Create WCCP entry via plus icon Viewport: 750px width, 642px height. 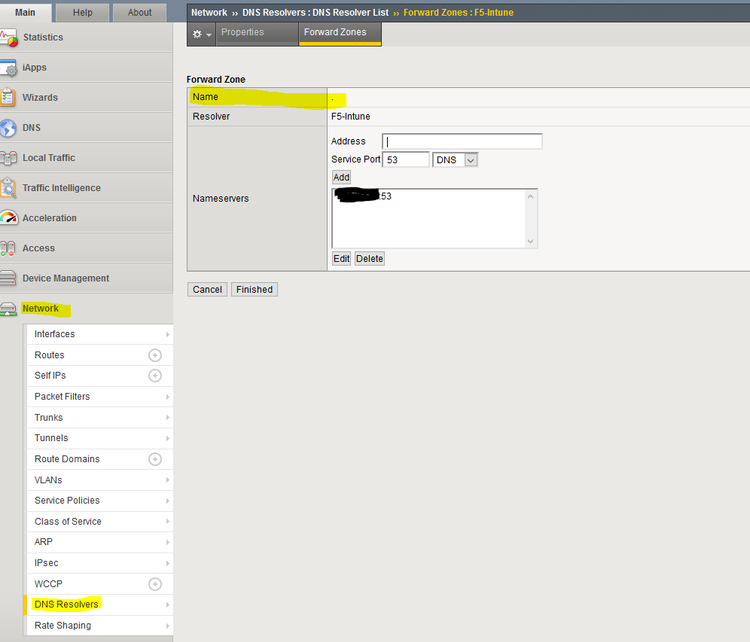[155, 584]
